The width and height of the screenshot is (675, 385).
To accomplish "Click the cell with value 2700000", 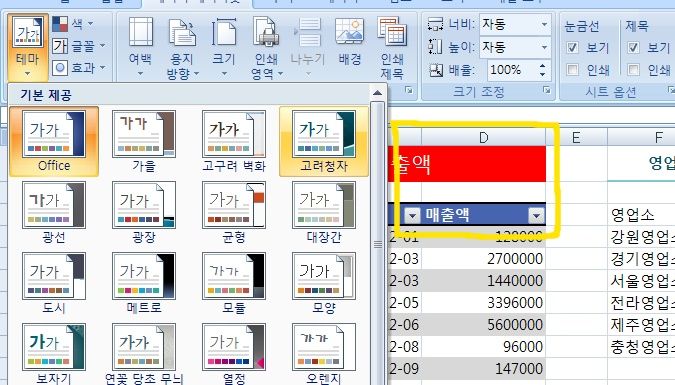I will 483,259.
